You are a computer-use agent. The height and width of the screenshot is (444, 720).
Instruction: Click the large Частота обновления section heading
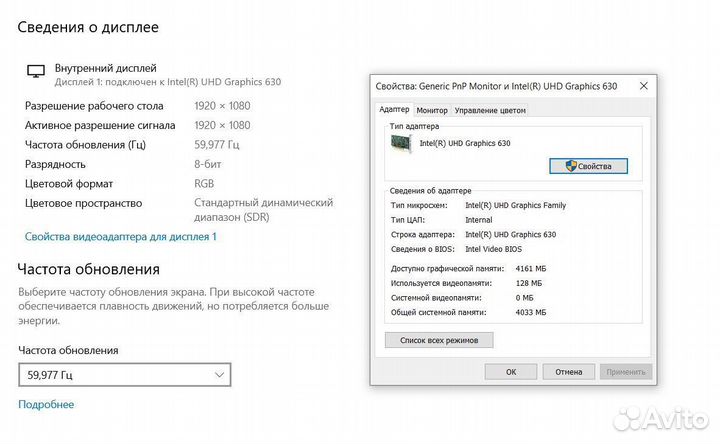tap(89, 269)
